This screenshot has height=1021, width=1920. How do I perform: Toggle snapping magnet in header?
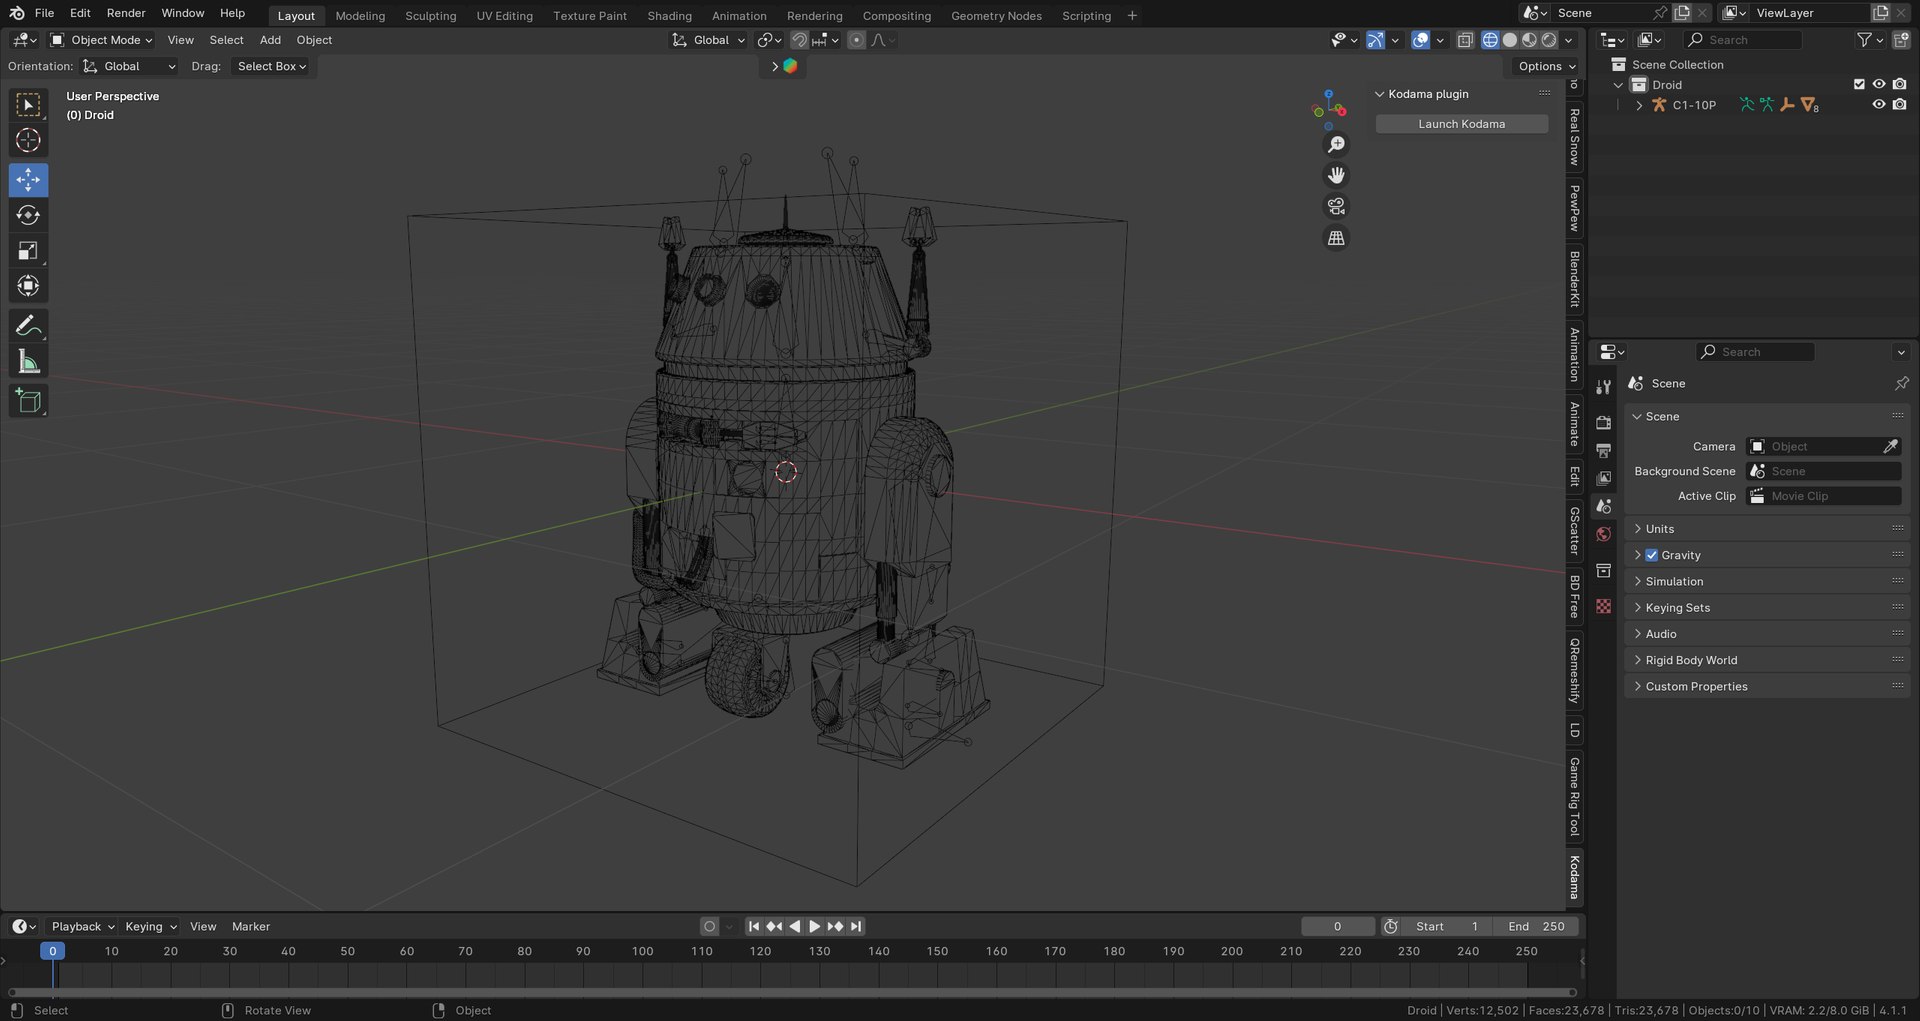point(799,40)
